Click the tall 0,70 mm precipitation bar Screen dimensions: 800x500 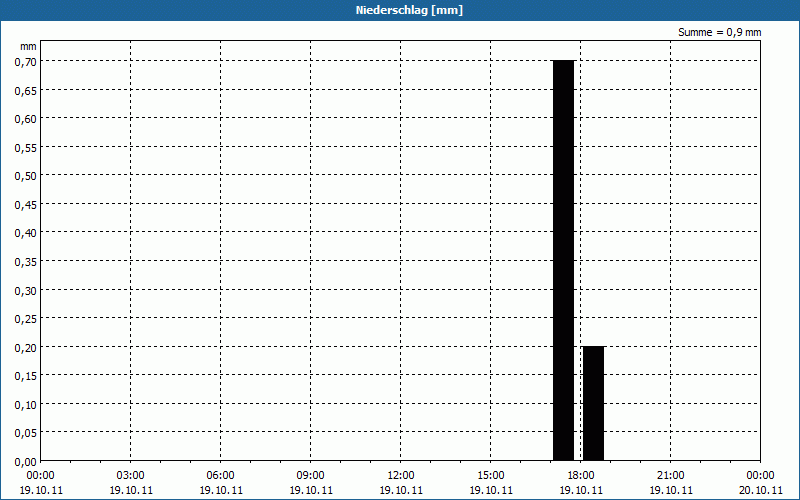[564, 260]
